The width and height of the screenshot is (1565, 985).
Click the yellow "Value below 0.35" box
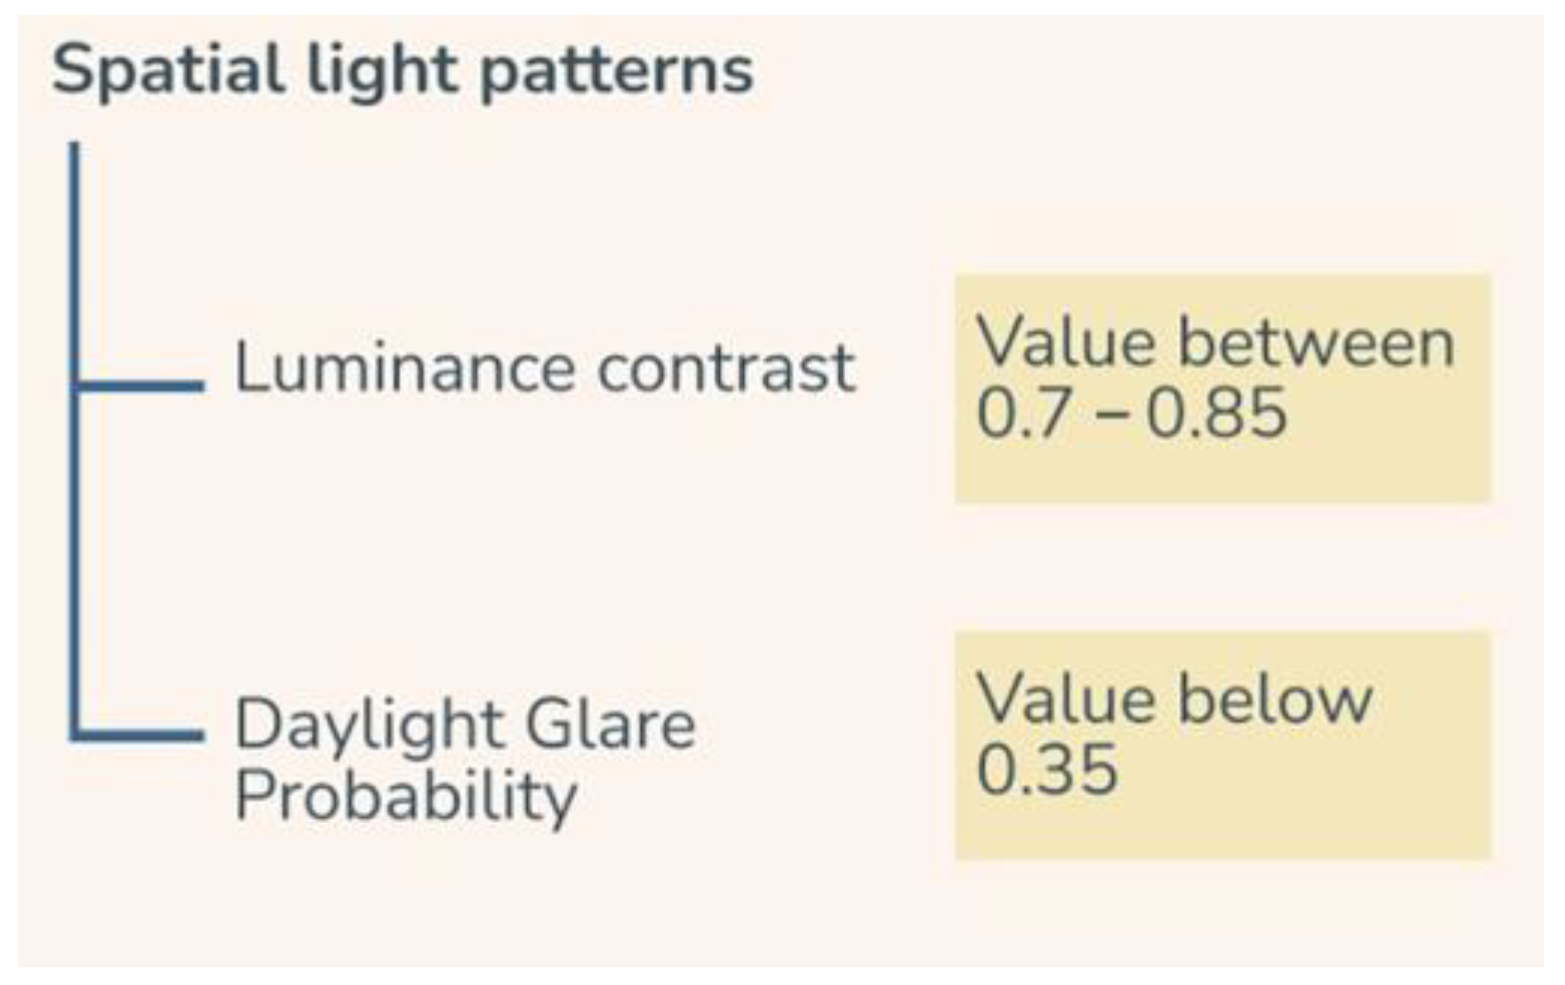click(1222, 745)
